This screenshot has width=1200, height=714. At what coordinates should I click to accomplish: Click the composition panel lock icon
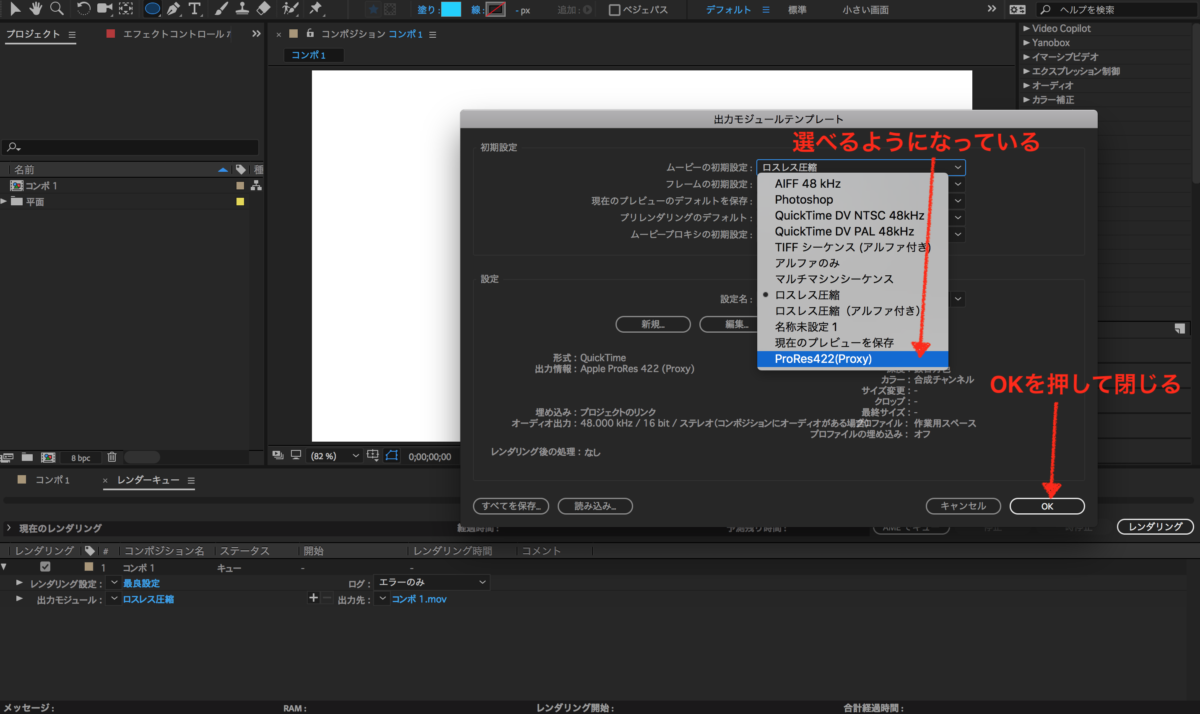pos(310,33)
